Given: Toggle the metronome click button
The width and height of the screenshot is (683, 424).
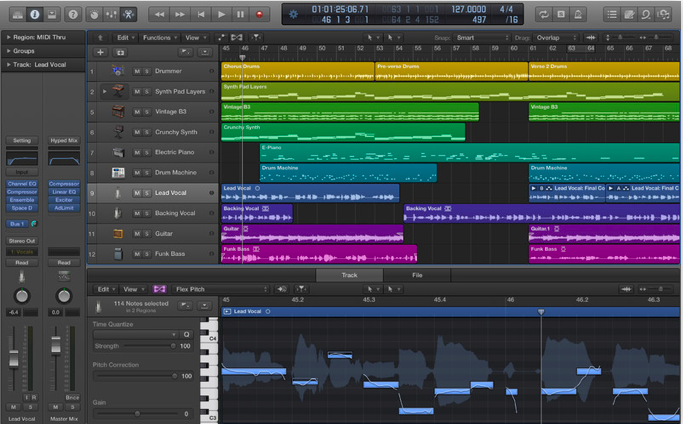Looking at the screenshot, I should (578, 14).
